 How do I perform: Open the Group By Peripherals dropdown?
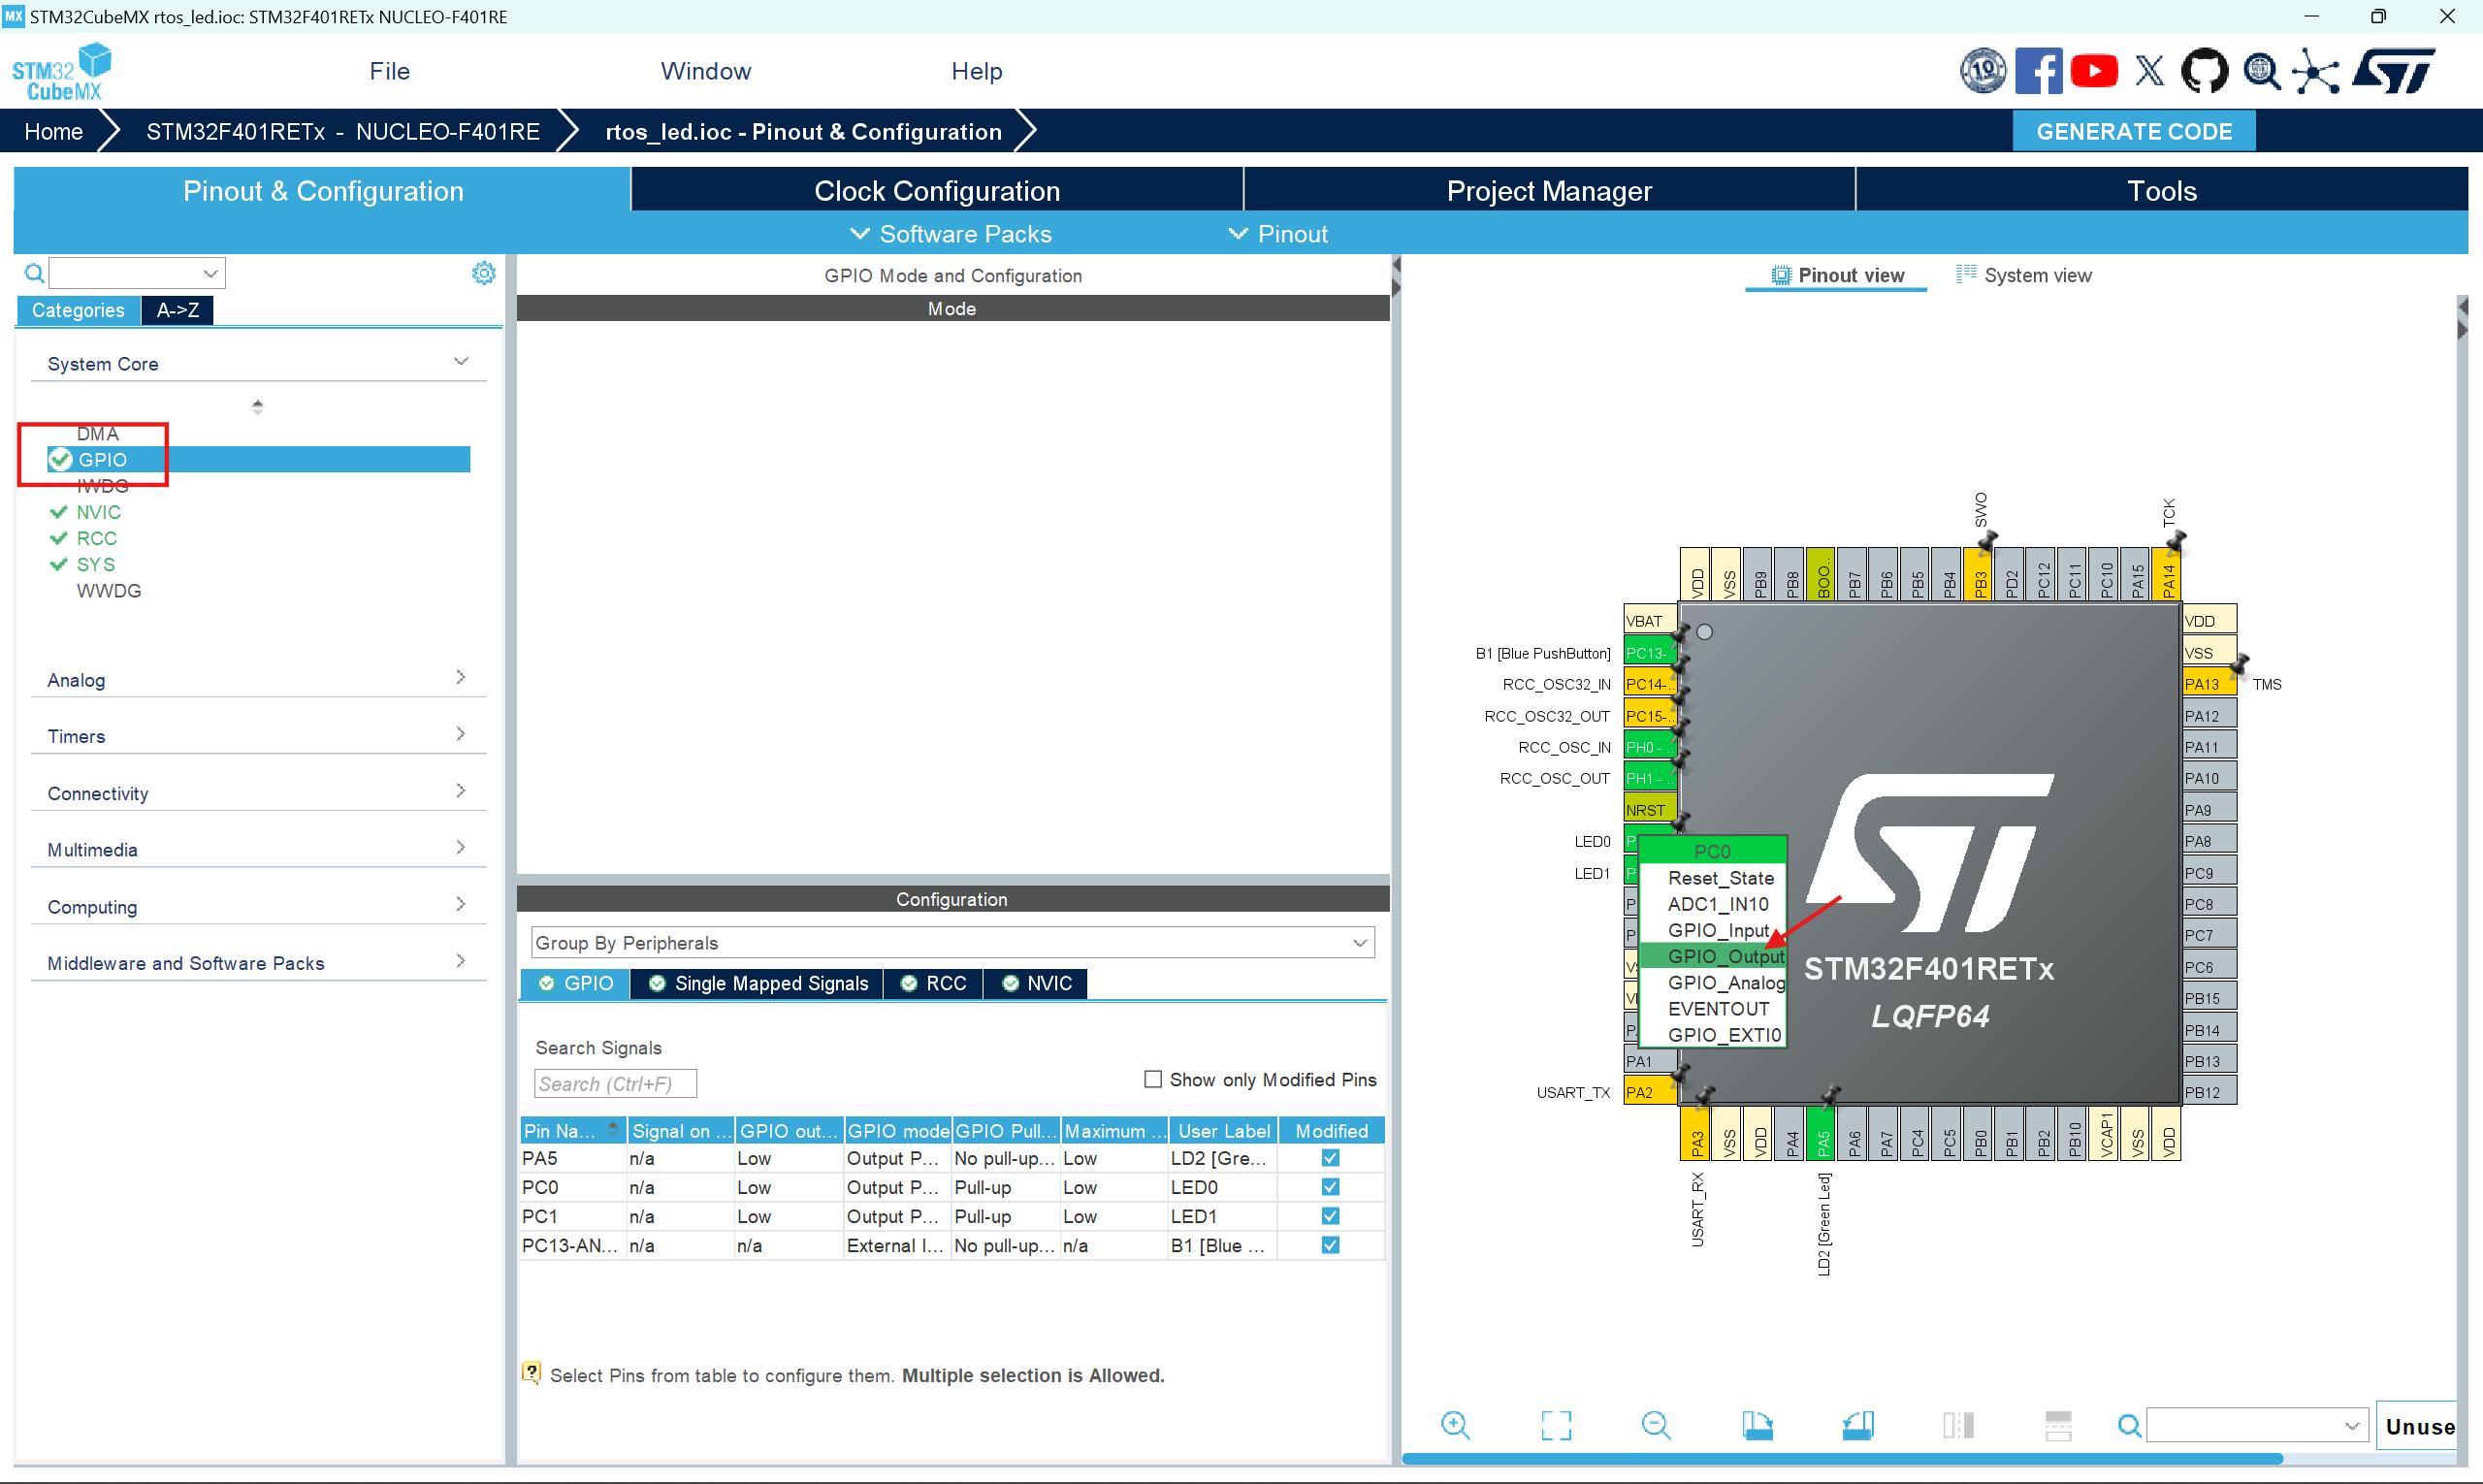point(951,943)
